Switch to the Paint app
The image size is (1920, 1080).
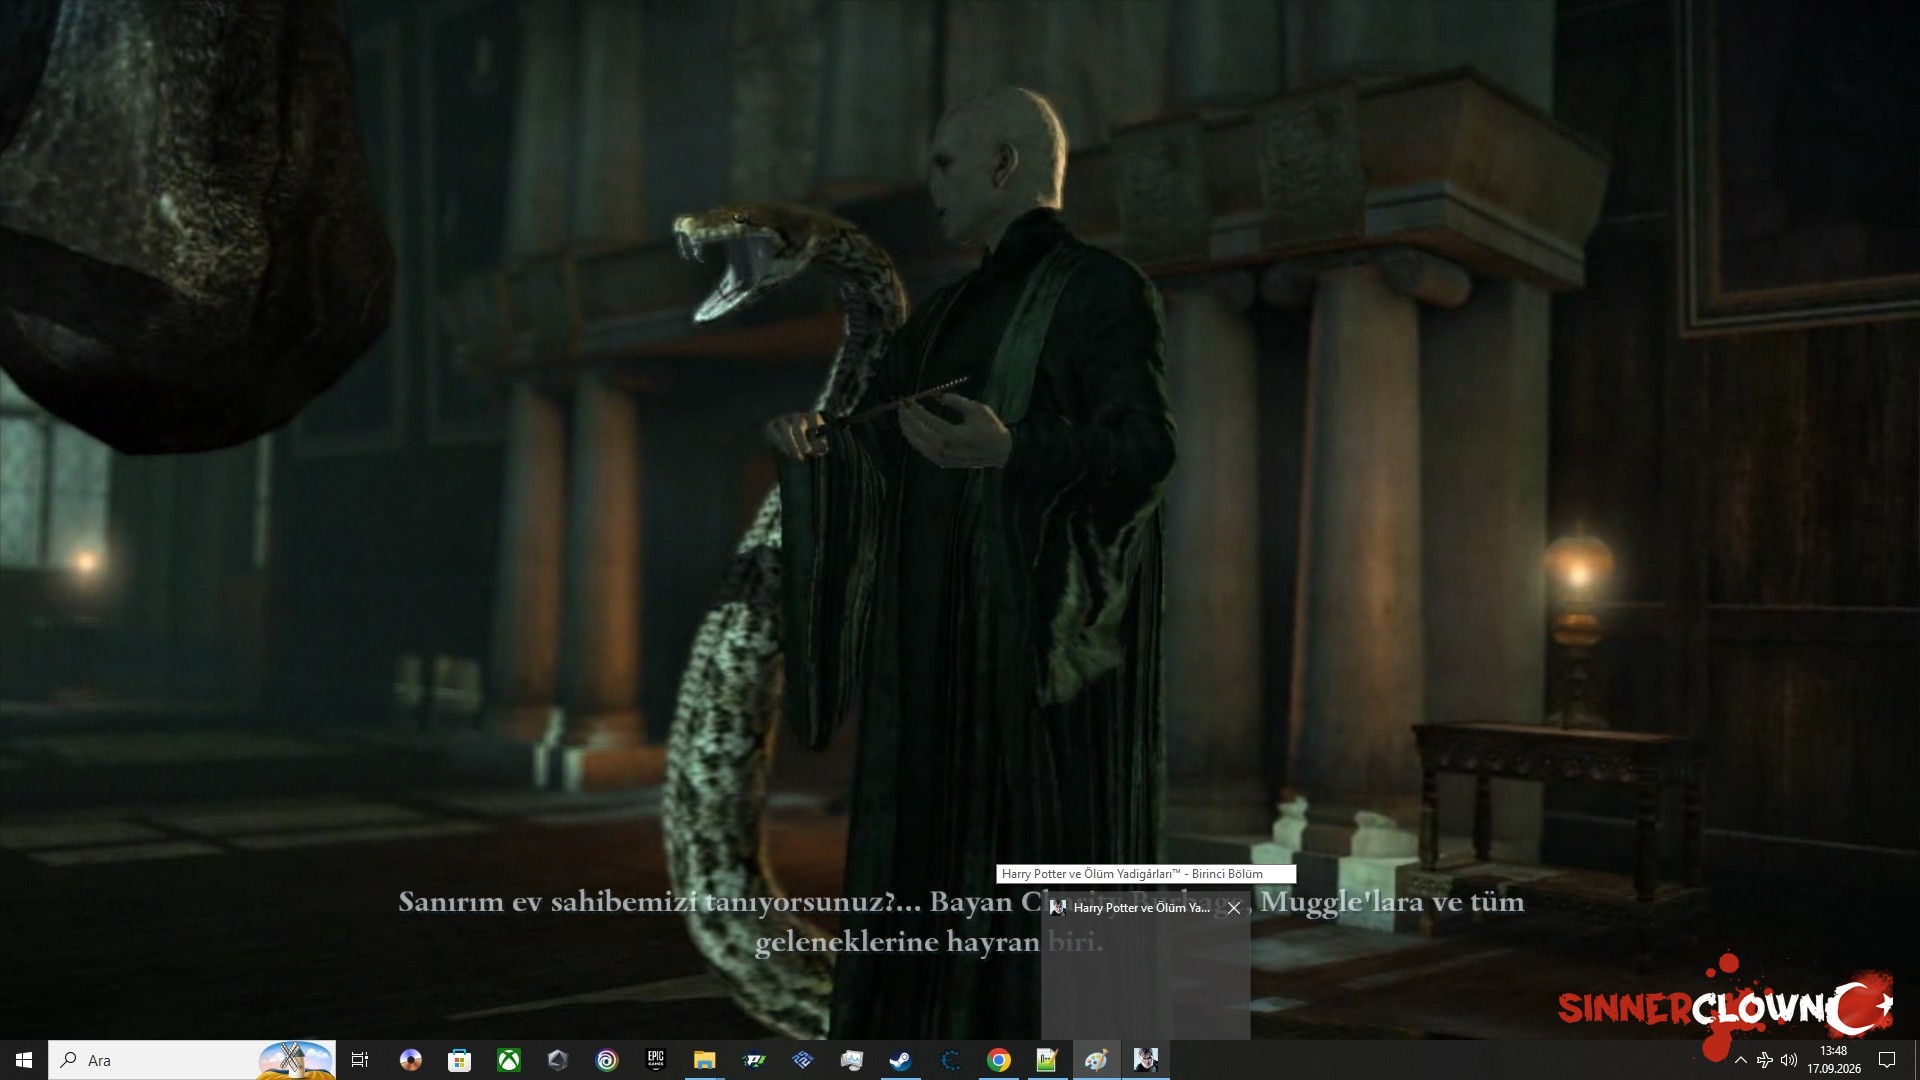pos(1096,1060)
